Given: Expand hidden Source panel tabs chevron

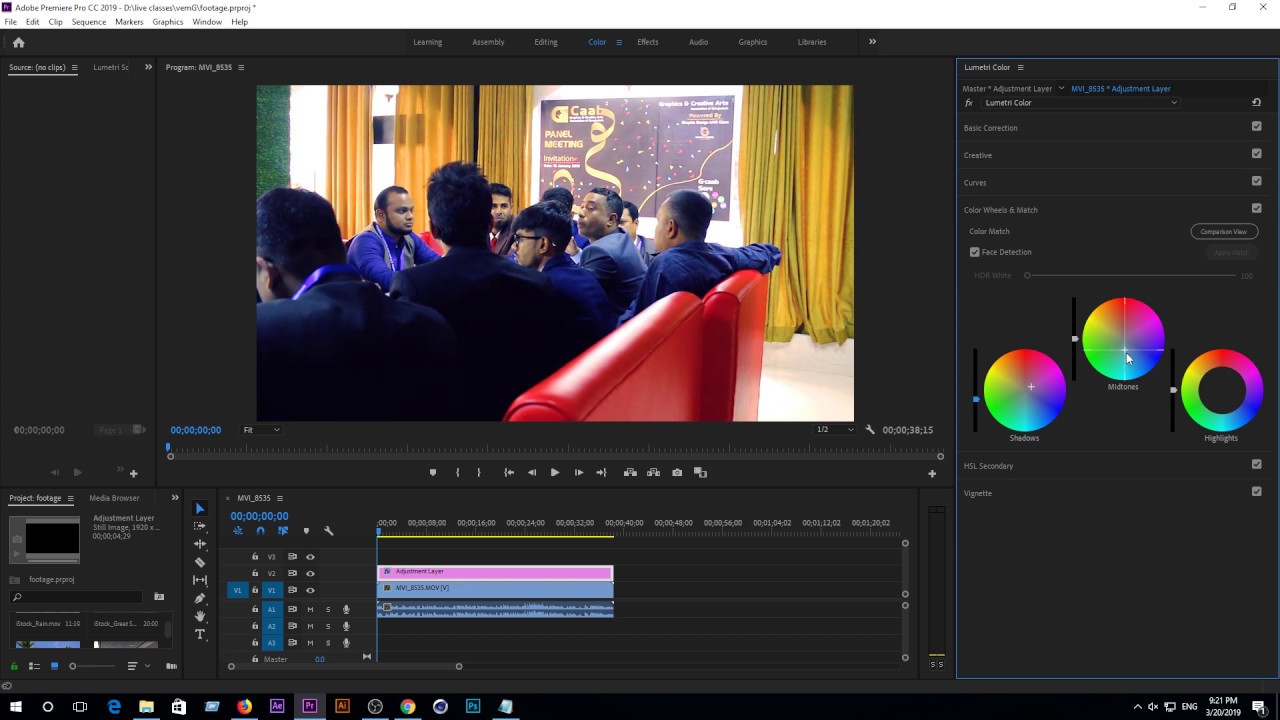Looking at the screenshot, I should [x=148, y=67].
